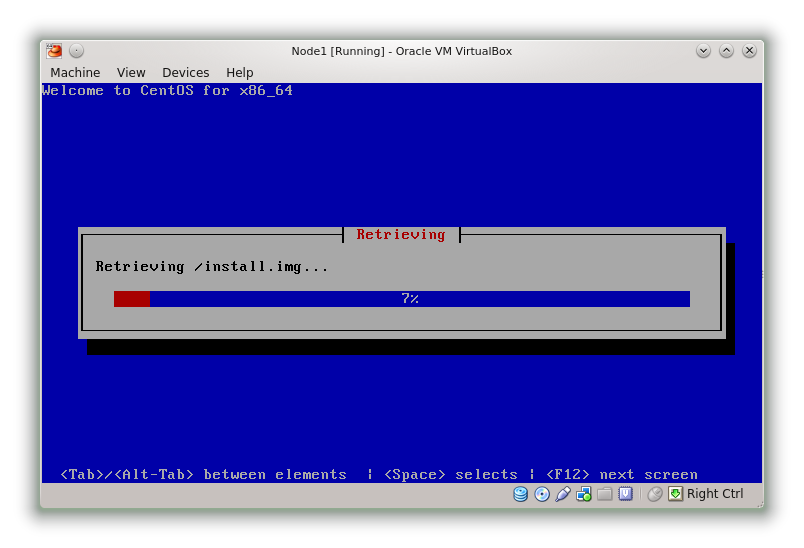
Task: Click the network adapters status icon
Action: coord(584,494)
